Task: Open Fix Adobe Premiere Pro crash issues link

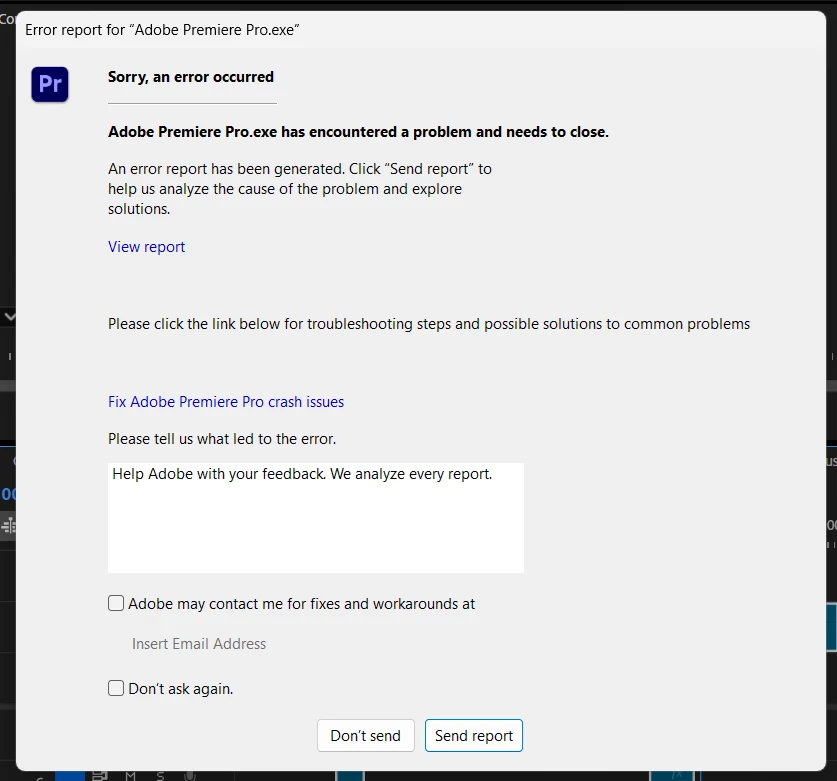Action: tap(226, 401)
